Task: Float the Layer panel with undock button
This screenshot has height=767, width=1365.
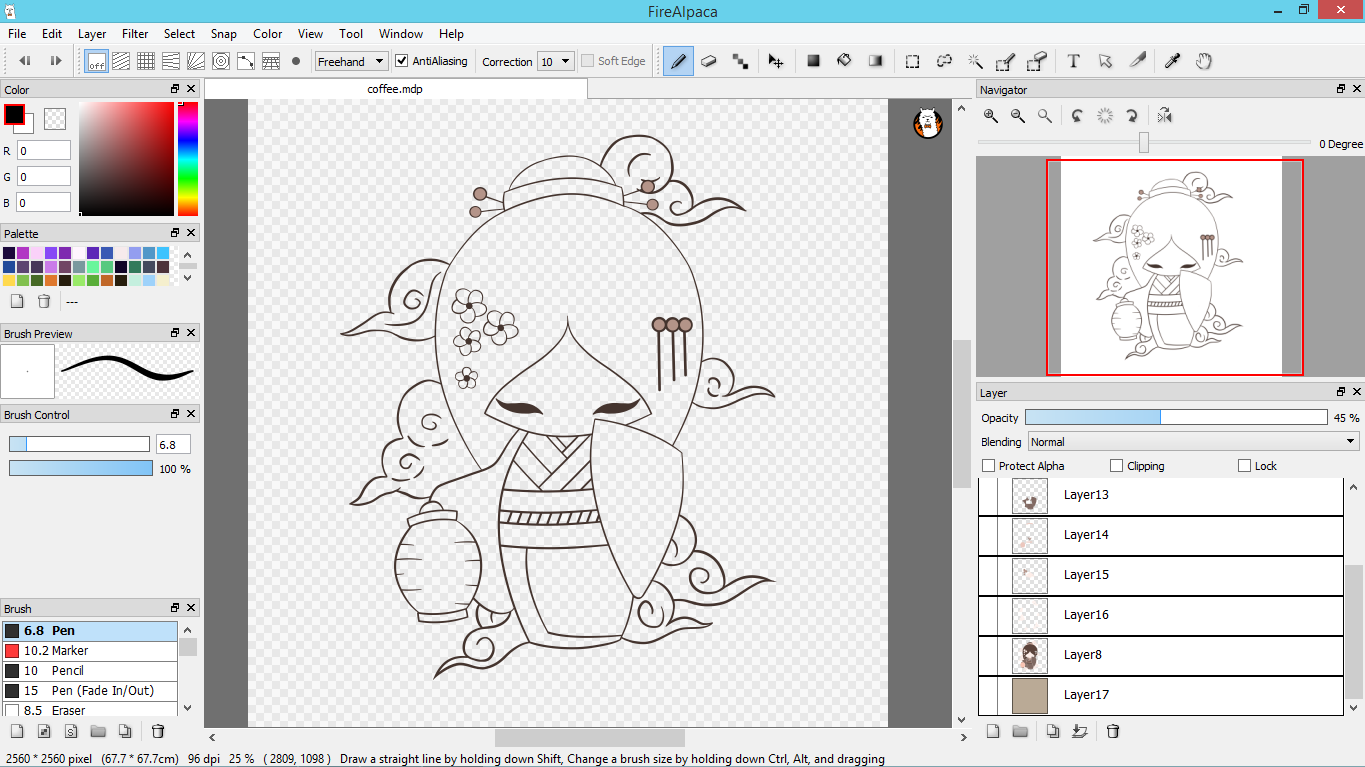Action: pos(1341,392)
